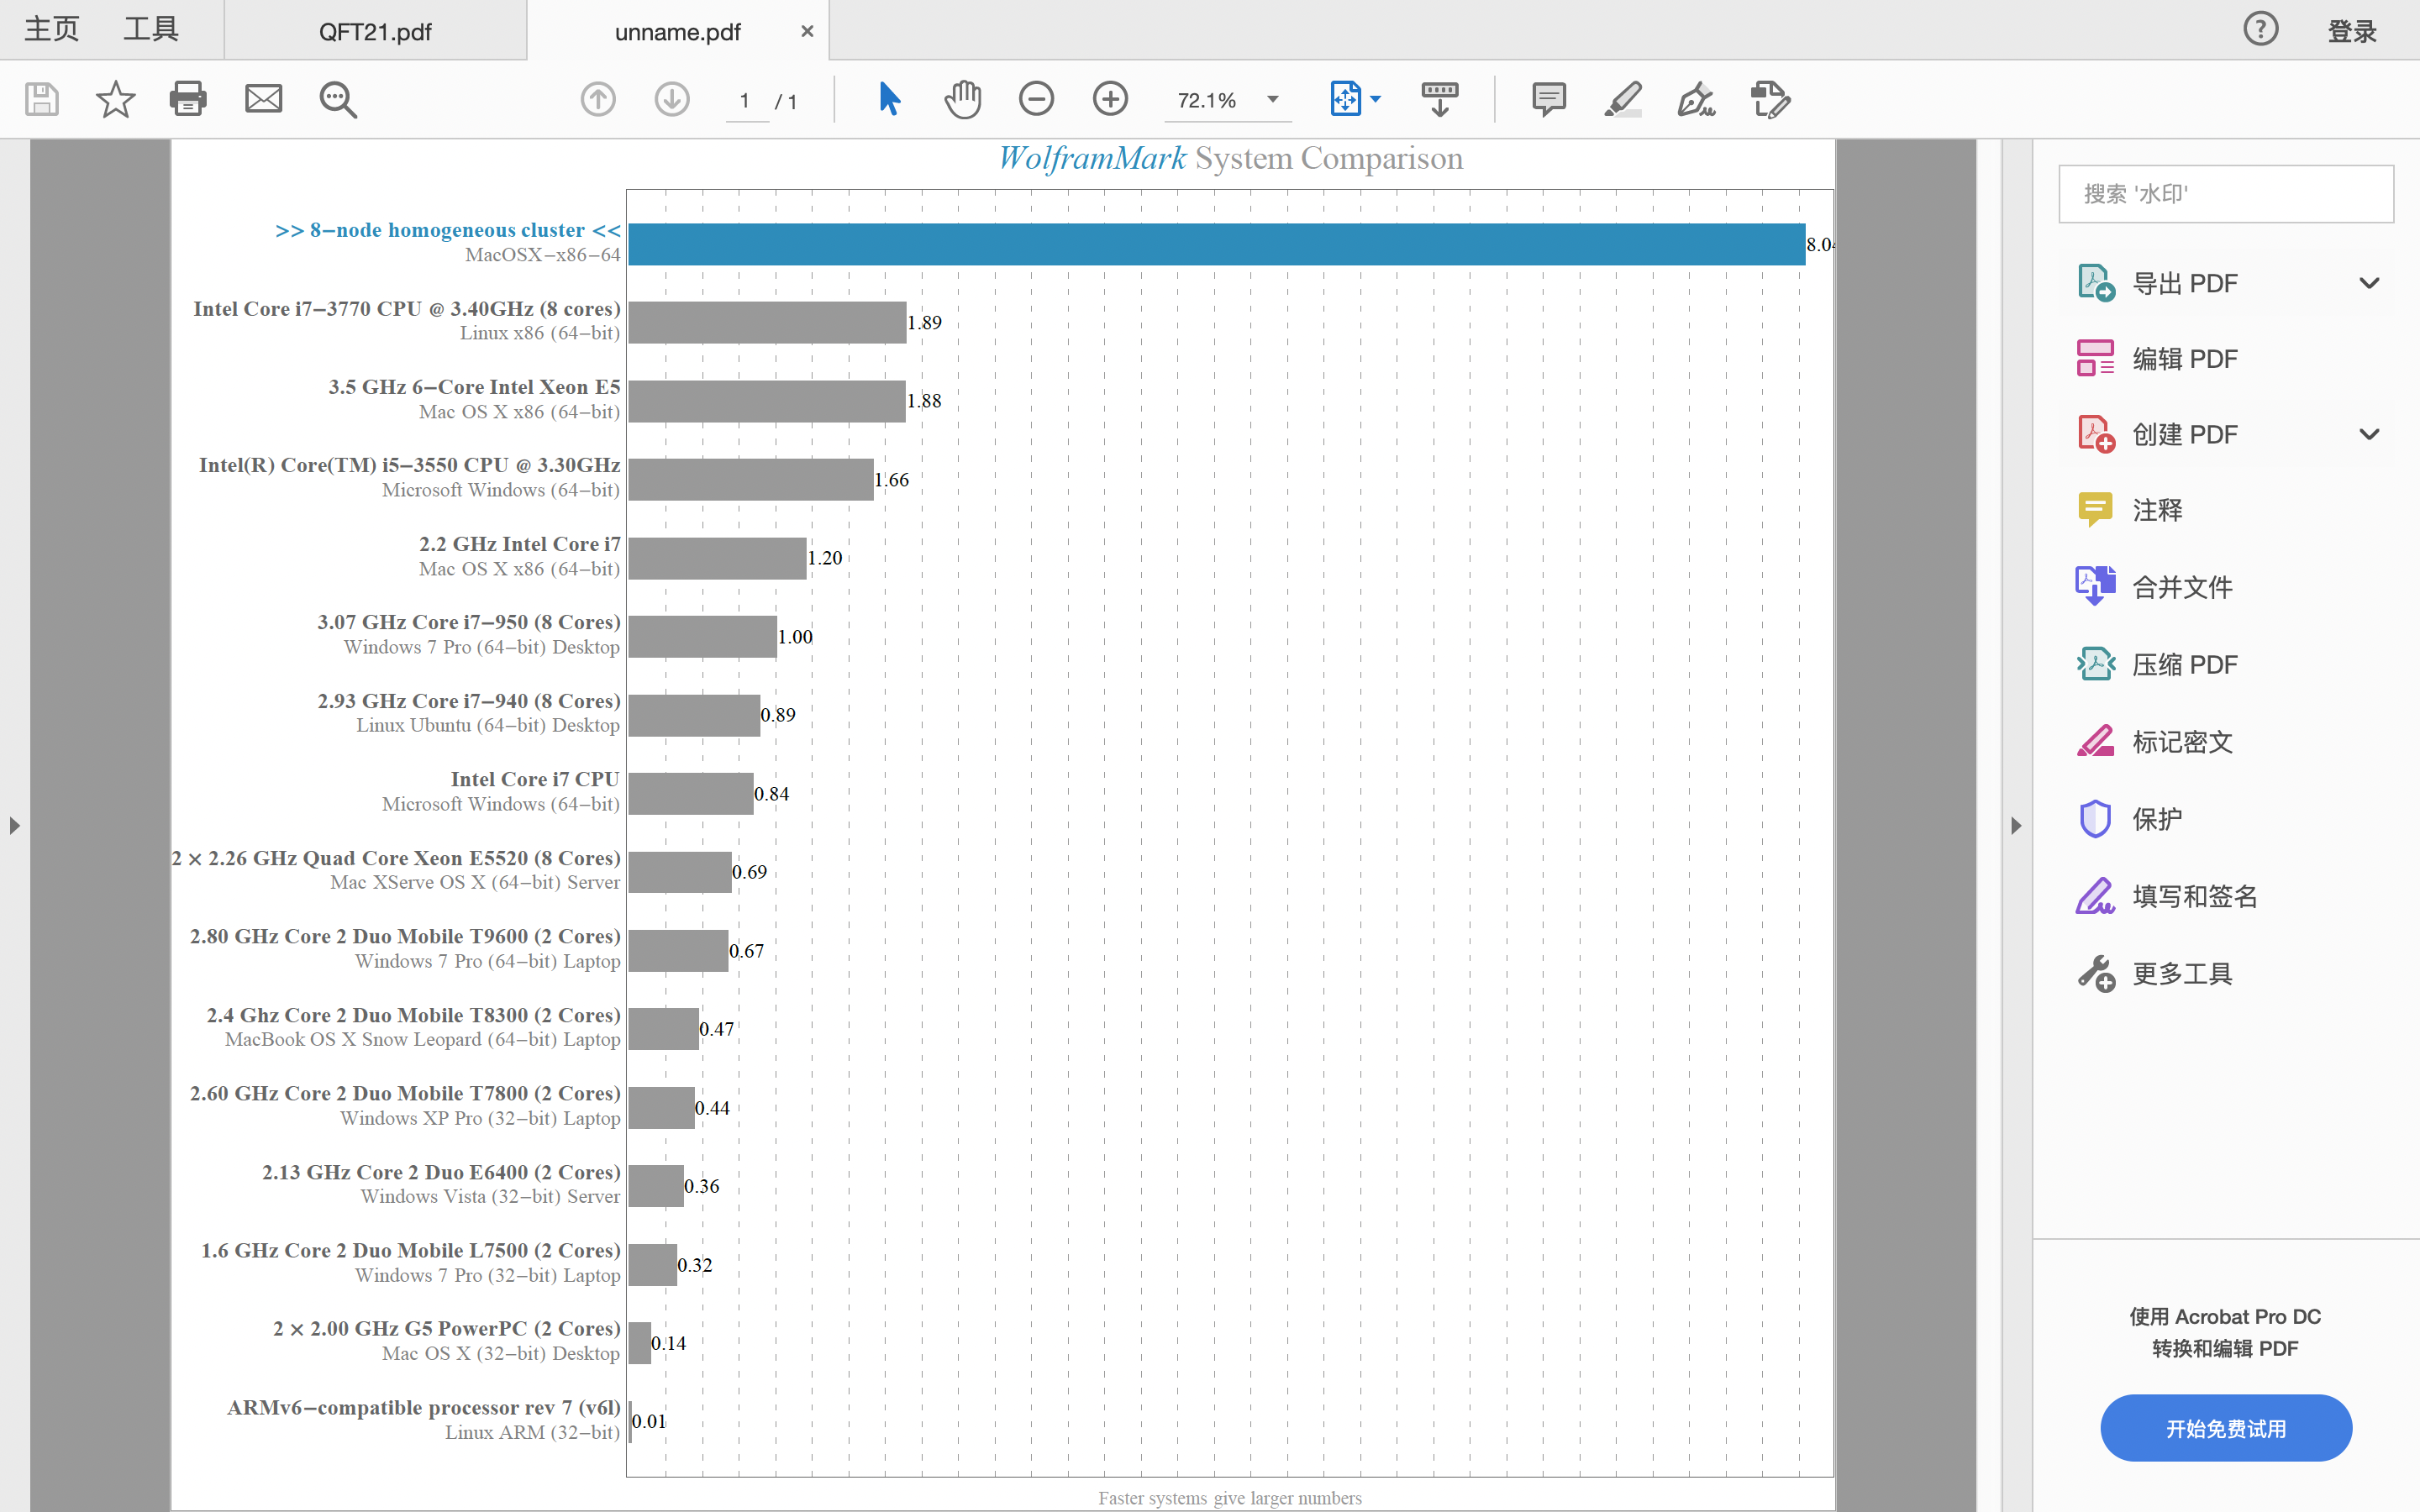Click the stamp and edit icon

click(x=1770, y=99)
